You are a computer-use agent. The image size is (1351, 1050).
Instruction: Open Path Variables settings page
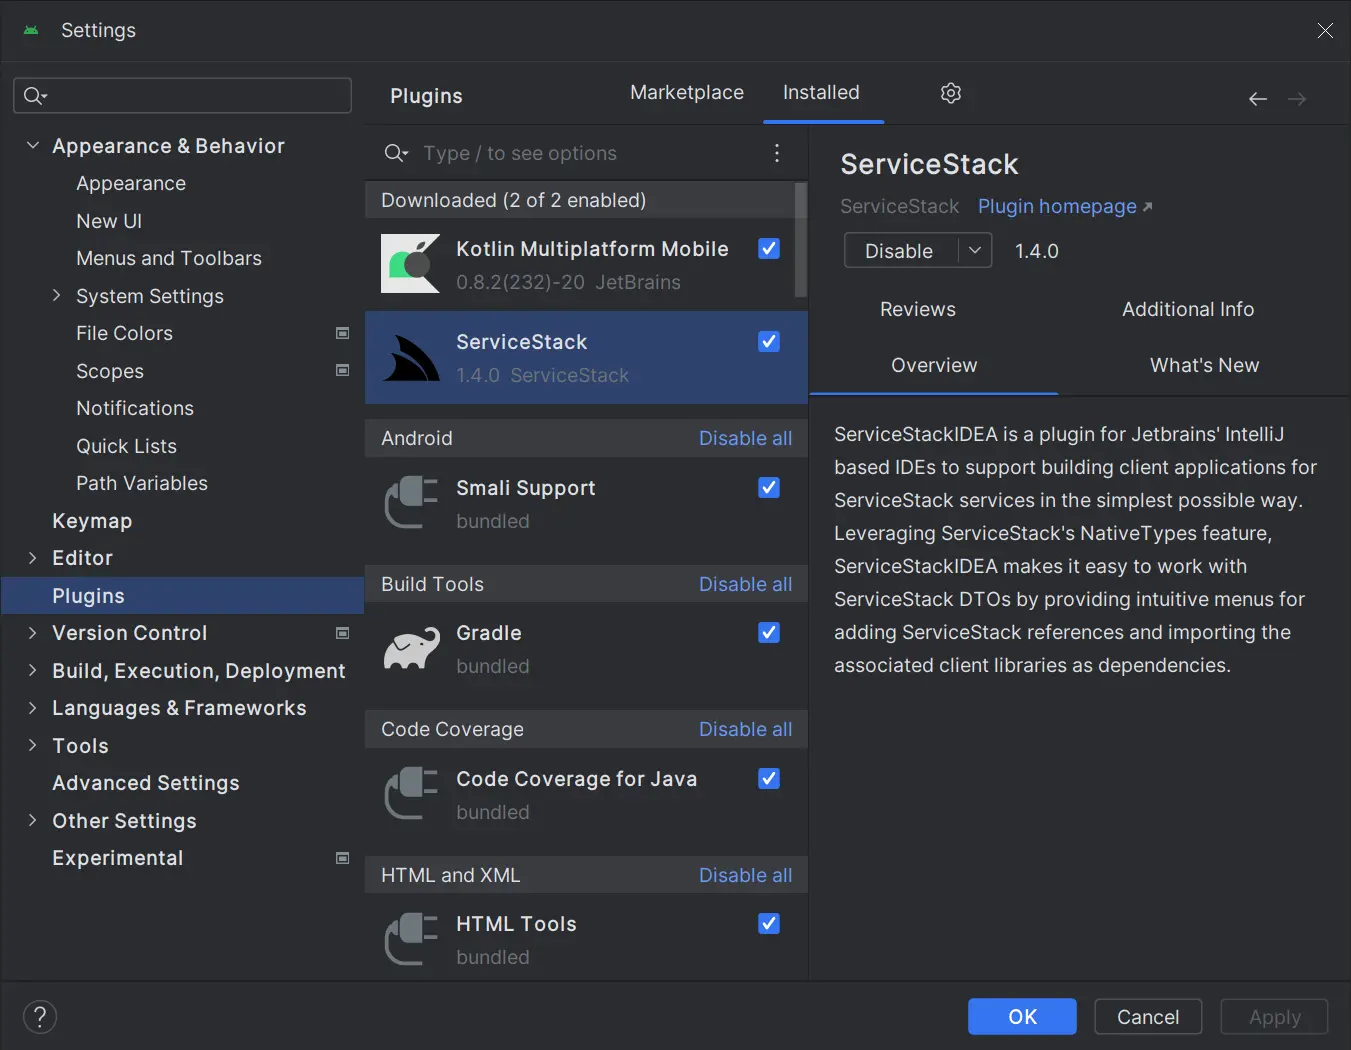[142, 483]
